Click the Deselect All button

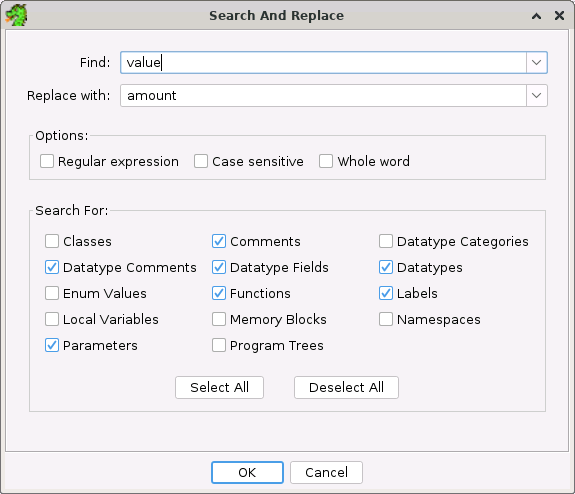[x=346, y=387]
